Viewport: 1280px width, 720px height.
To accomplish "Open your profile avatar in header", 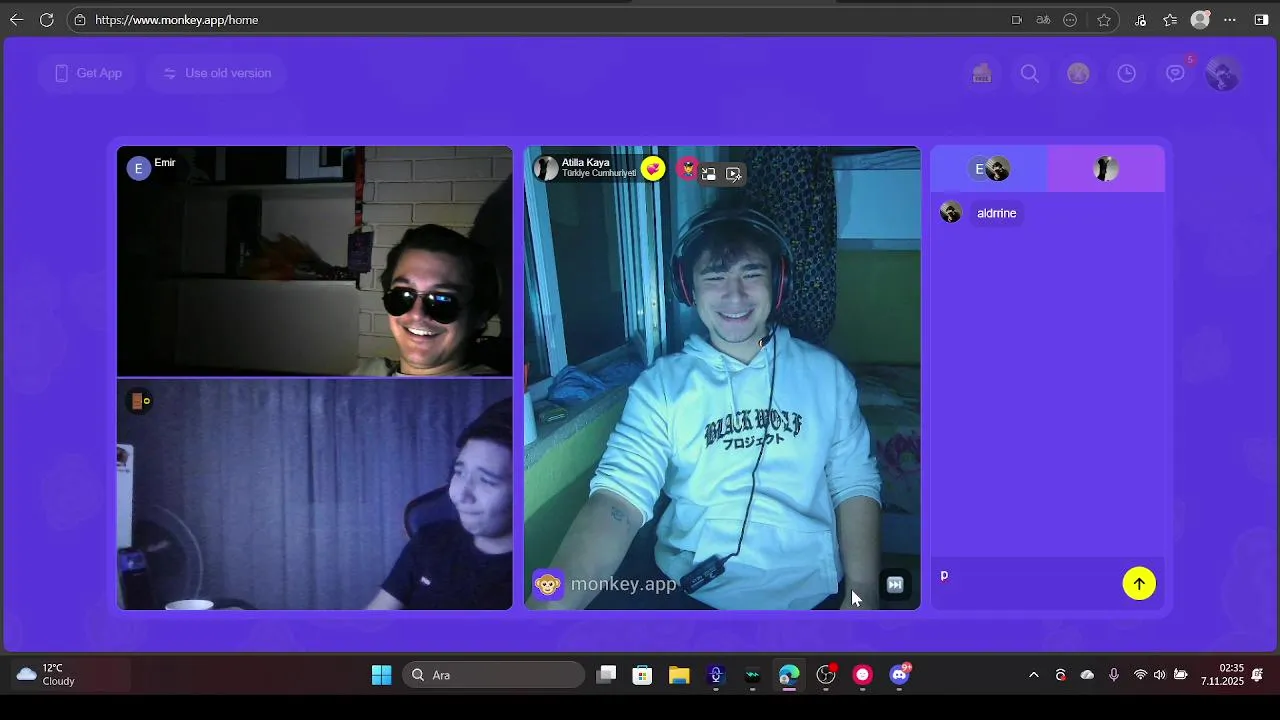I will click(x=1223, y=74).
